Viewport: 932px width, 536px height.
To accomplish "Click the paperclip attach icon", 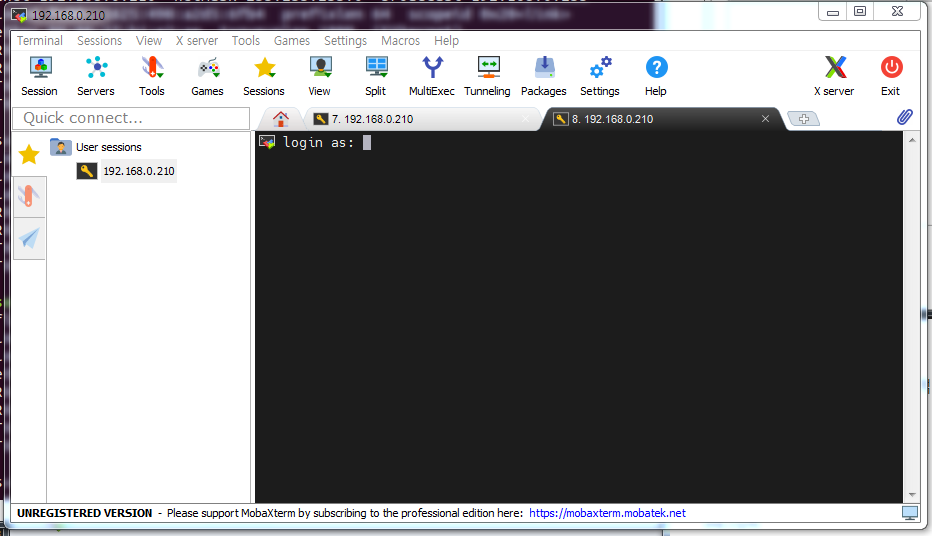I will (905, 117).
